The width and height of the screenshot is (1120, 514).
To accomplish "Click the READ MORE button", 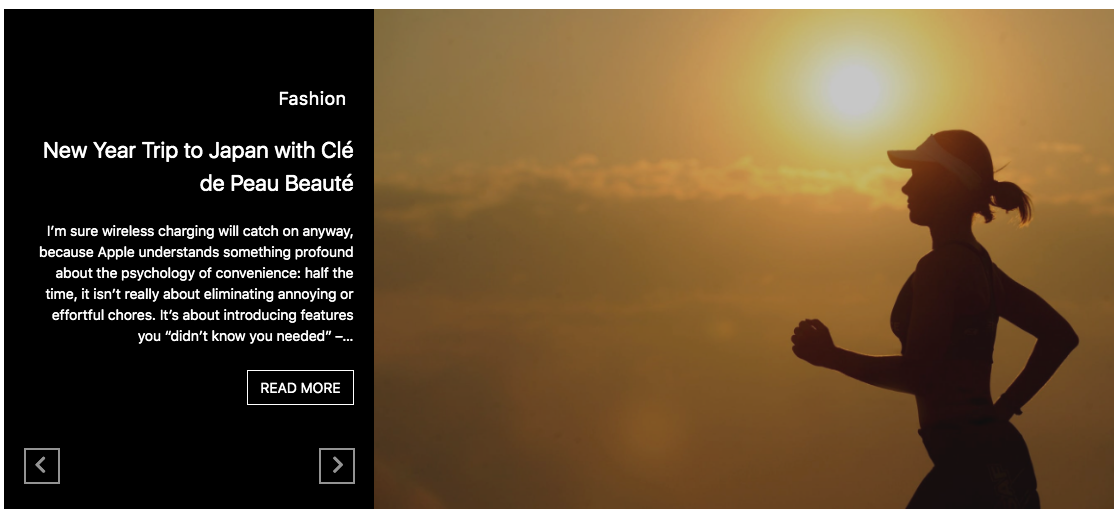I will pyautogui.click(x=300, y=388).
